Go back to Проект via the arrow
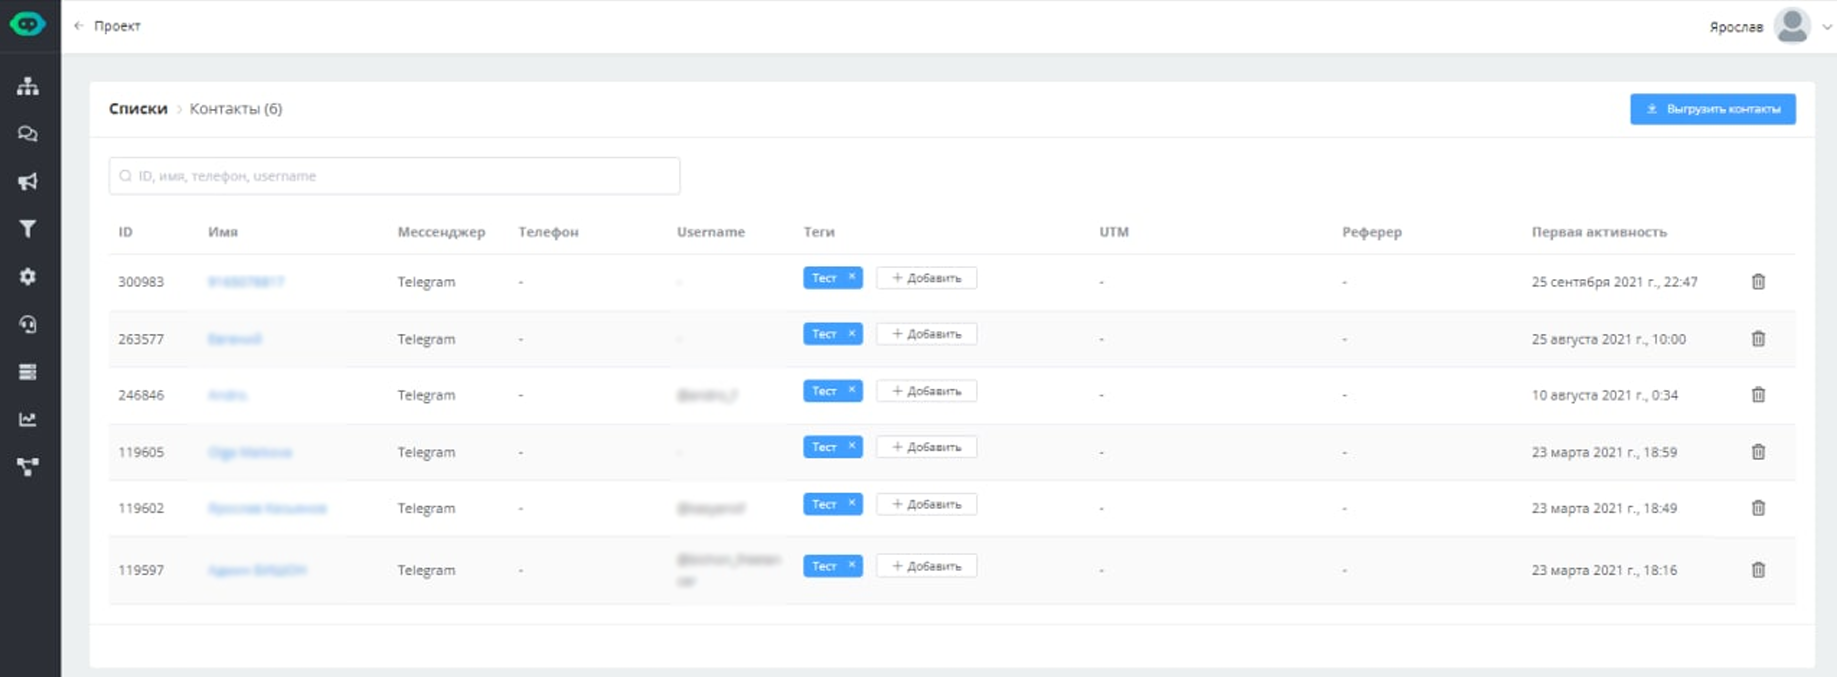The image size is (1837, 677). click(80, 26)
